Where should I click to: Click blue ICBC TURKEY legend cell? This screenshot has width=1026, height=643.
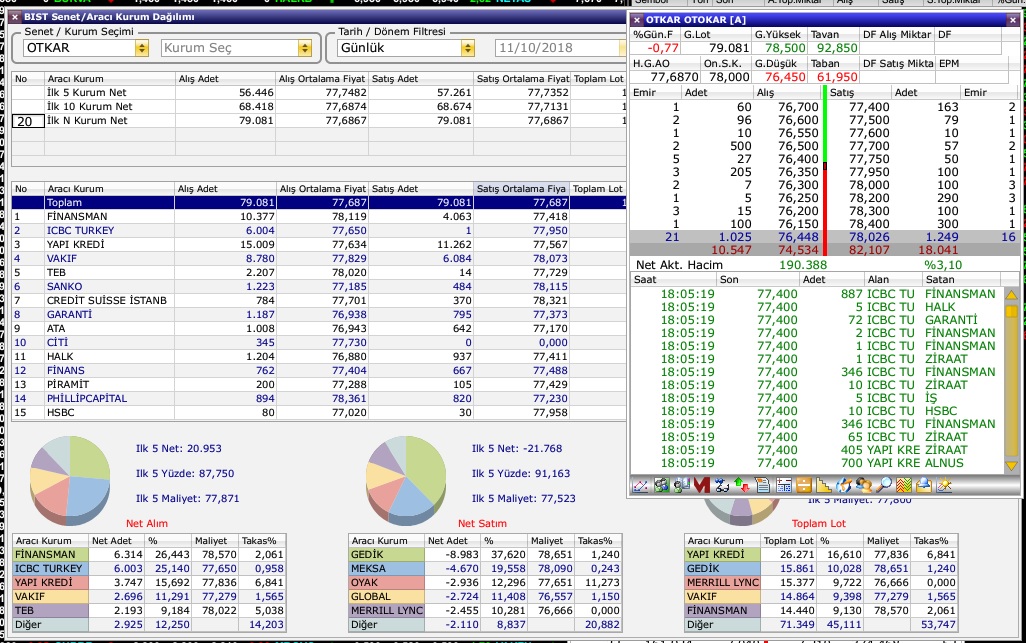click(51, 569)
